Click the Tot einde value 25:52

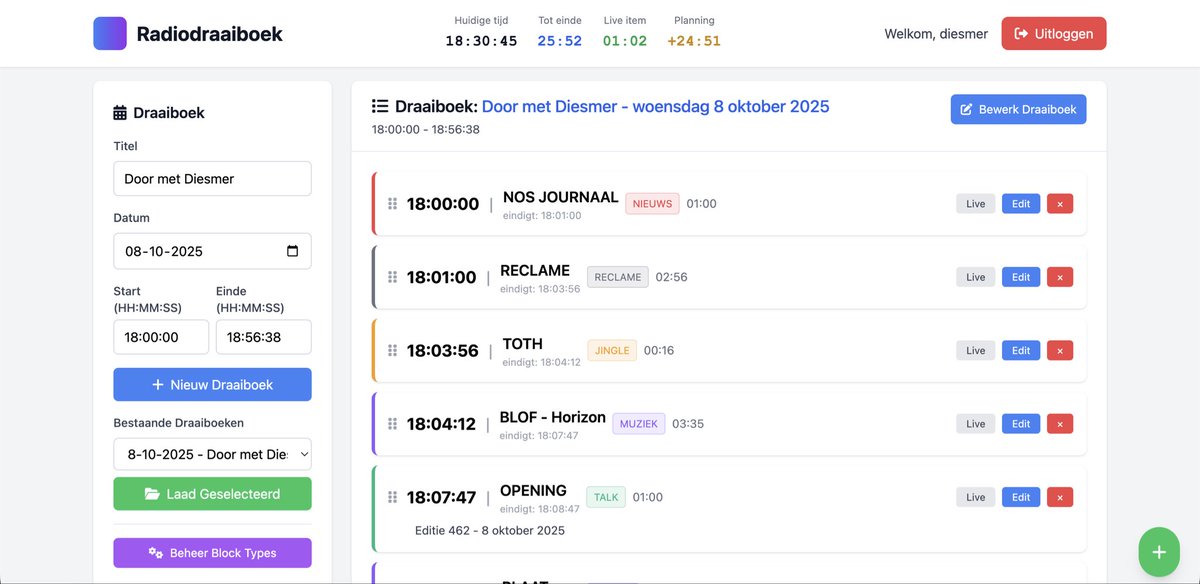point(560,41)
